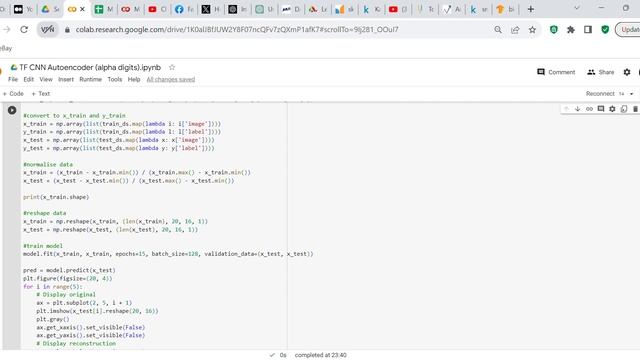Open the Tools menu
The width and height of the screenshot is (640, 360).
(x=115, y=79)
